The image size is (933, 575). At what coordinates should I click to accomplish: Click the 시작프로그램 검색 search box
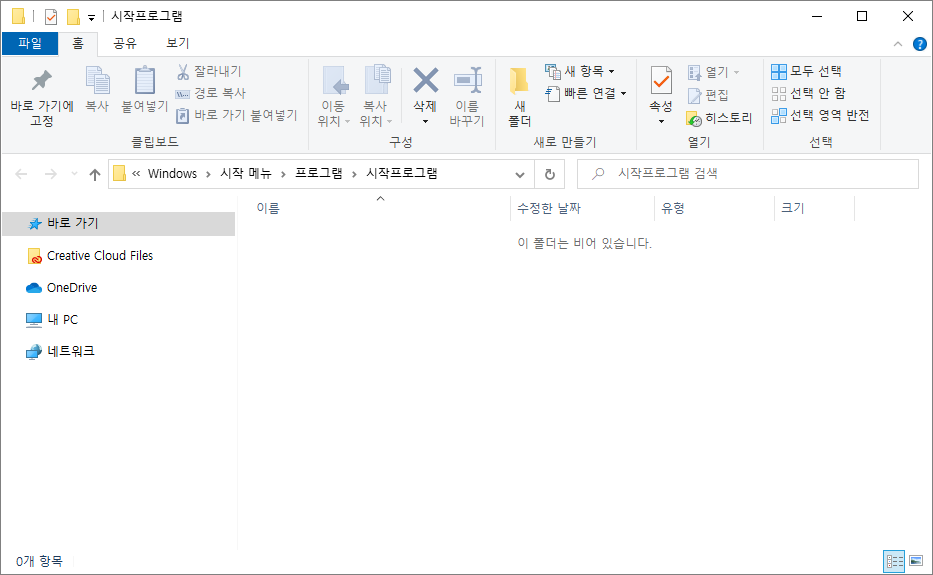[x=748, y=174]
